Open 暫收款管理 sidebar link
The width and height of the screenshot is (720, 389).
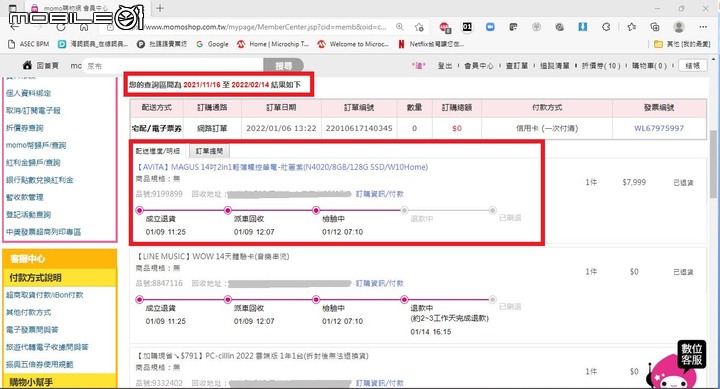[24, 197]
